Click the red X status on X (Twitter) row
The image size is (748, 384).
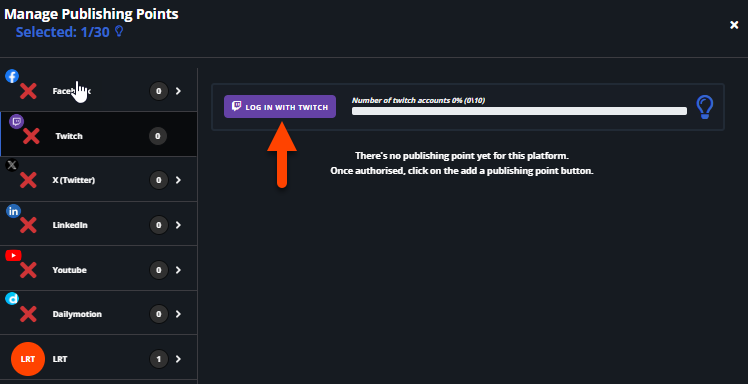(x=28, y=180)
